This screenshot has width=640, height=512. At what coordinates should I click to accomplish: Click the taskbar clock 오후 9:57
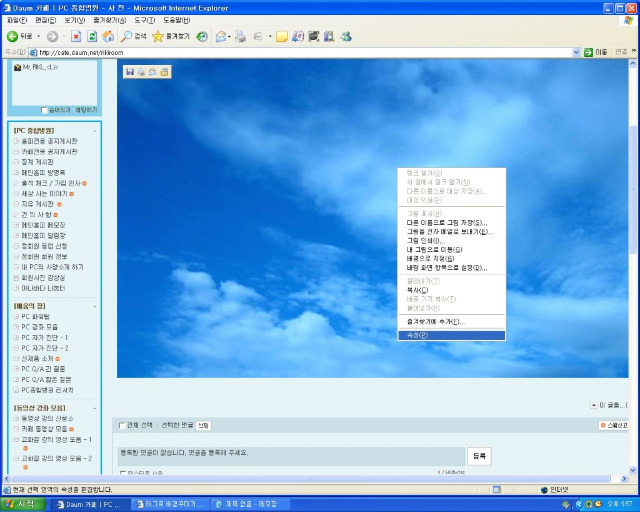(x=620, y=505)
